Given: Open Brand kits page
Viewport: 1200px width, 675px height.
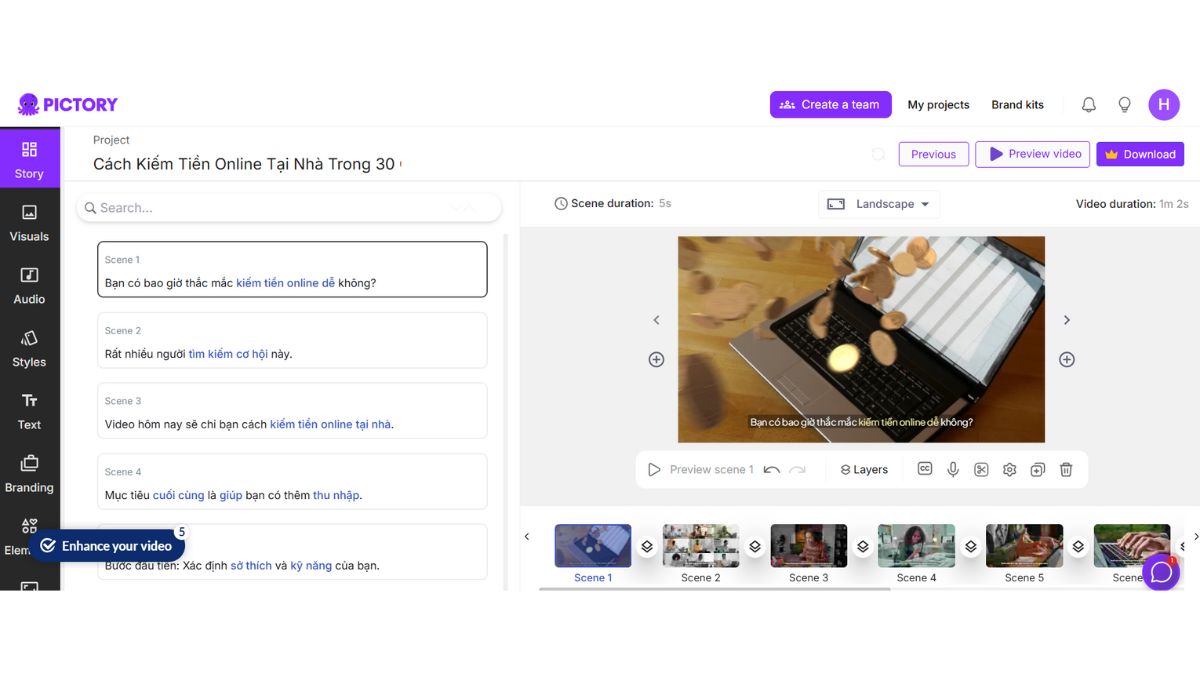Looking at the screenshot, I should (1017, 104).
